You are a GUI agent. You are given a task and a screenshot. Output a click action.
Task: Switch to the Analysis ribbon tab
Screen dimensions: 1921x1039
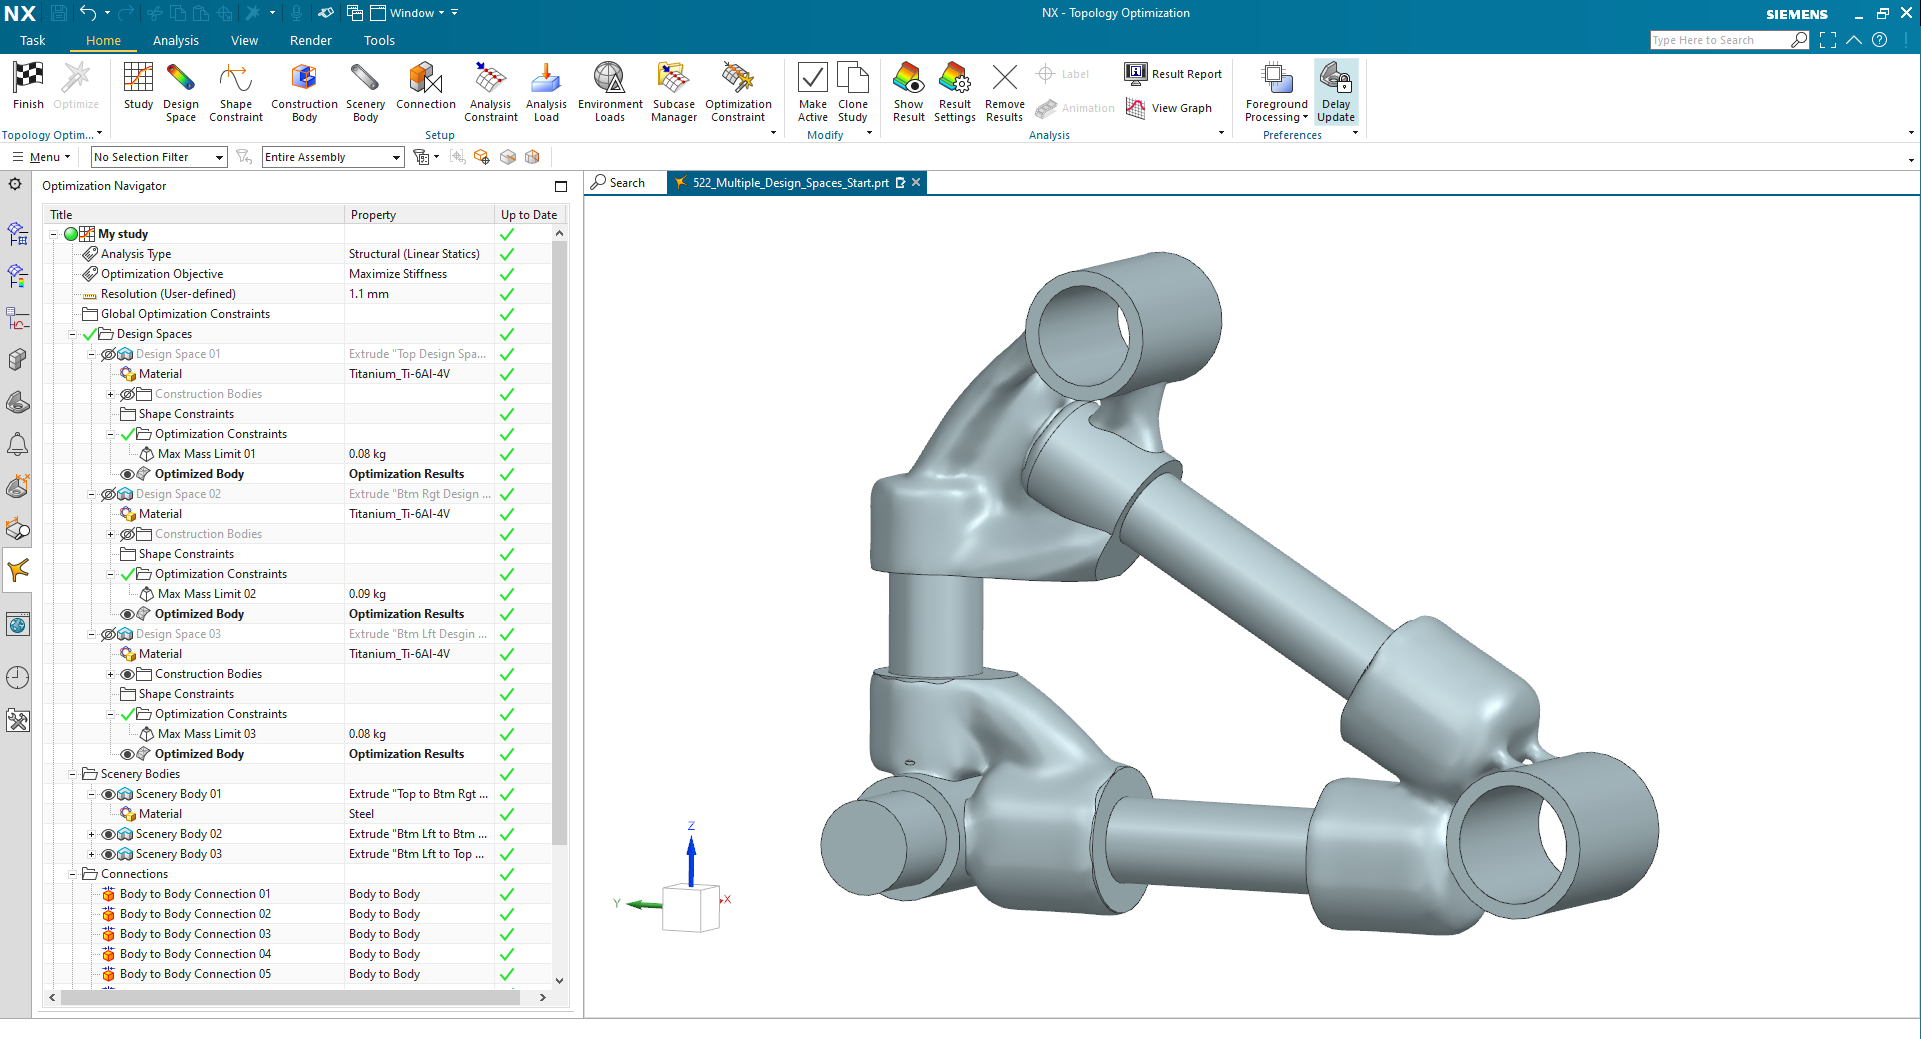pyautogui.click(x=176, y=40)
